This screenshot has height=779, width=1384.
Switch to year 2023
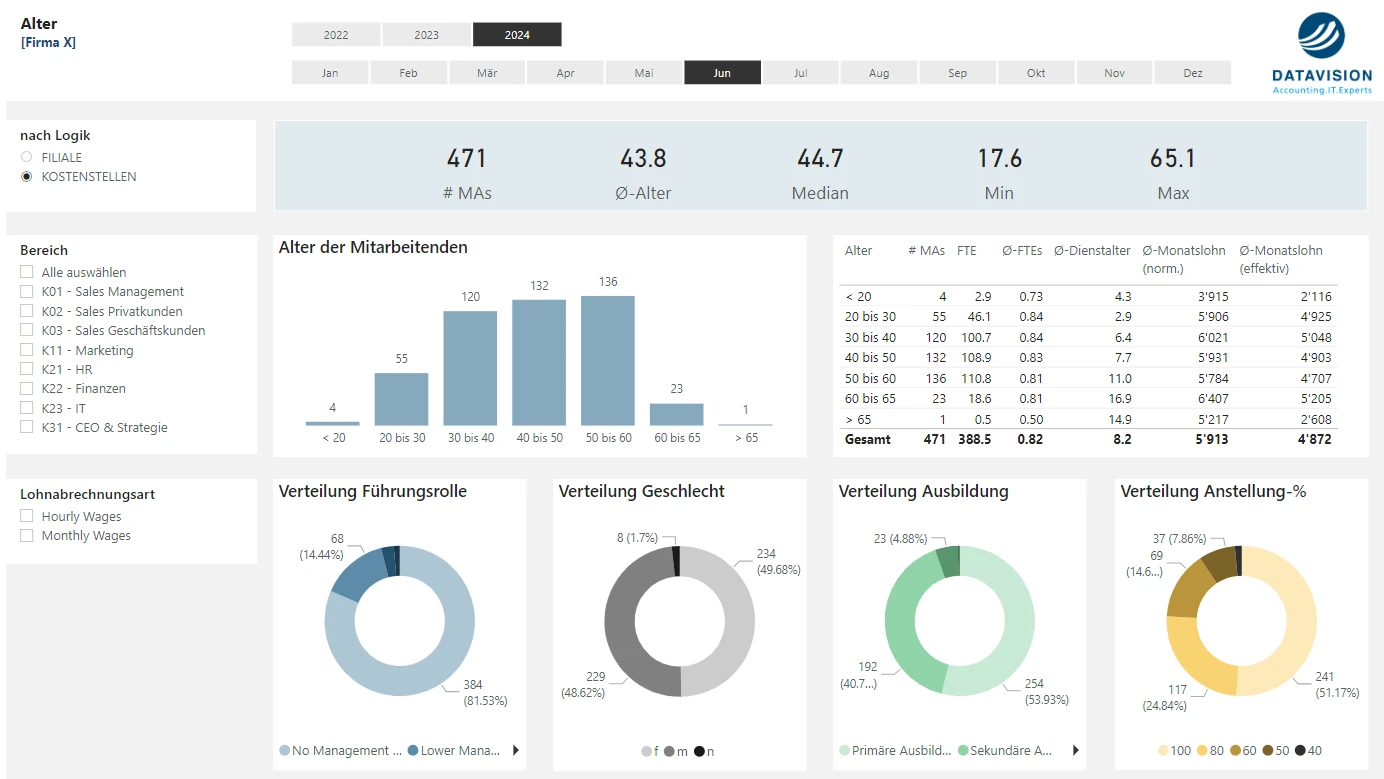coord(427,35)
